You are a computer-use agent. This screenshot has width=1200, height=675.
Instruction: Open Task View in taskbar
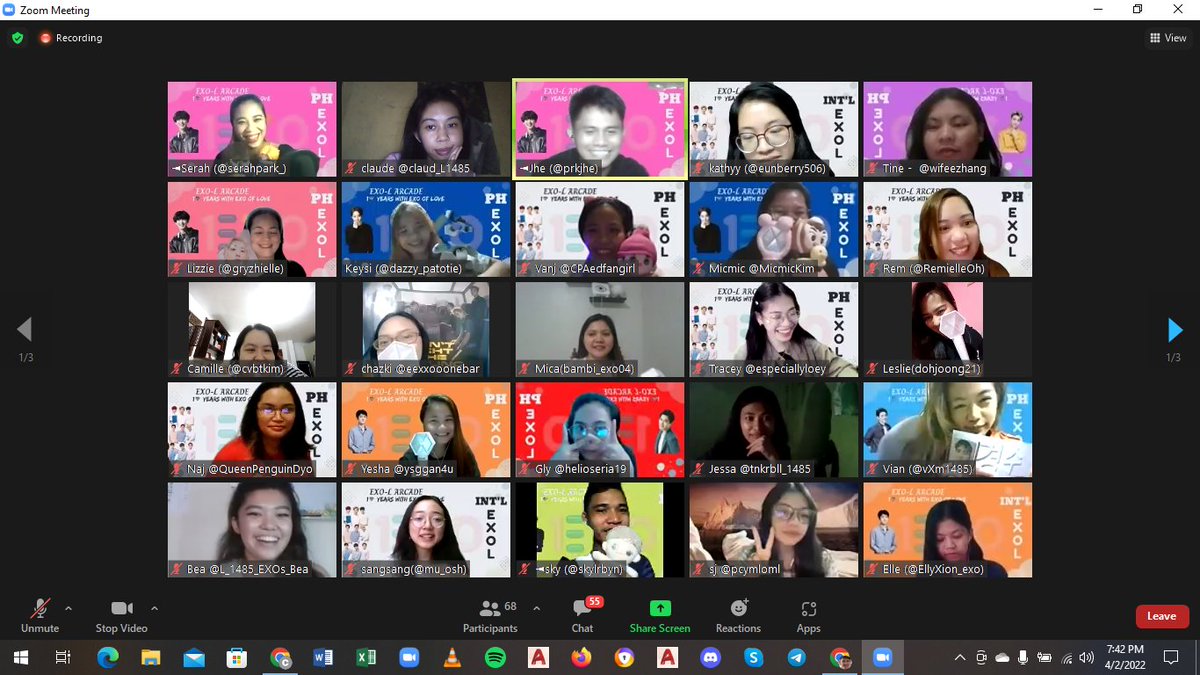pos(63,658)
